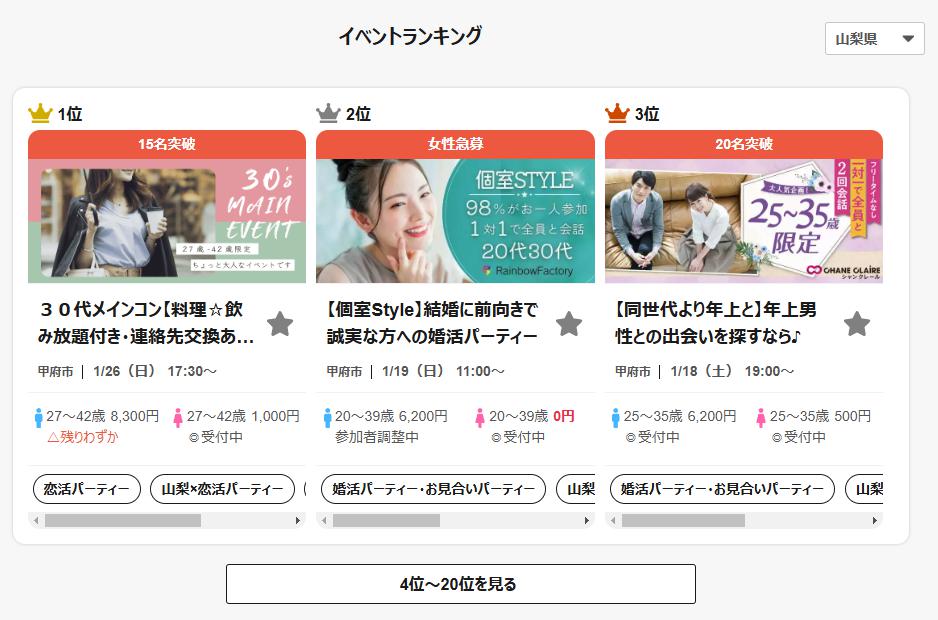Click right scroll arrow under 1位 tags
The image size is (938, 620).
tap(298, 521)
